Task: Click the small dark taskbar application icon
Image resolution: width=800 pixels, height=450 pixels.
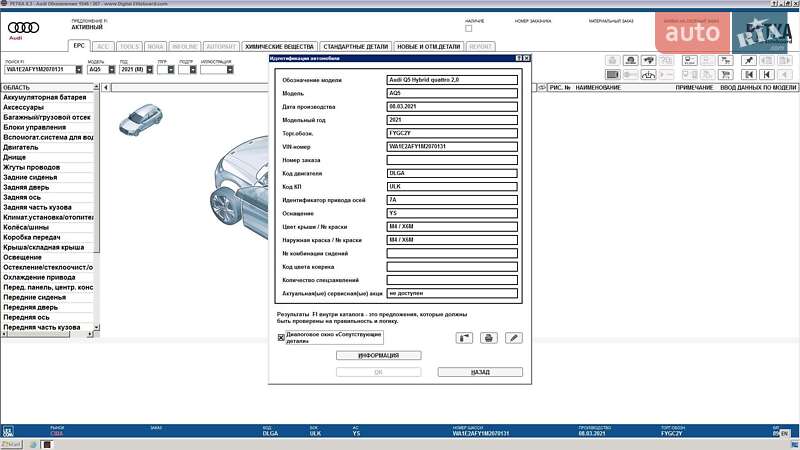Action: (x=47, y=444)
